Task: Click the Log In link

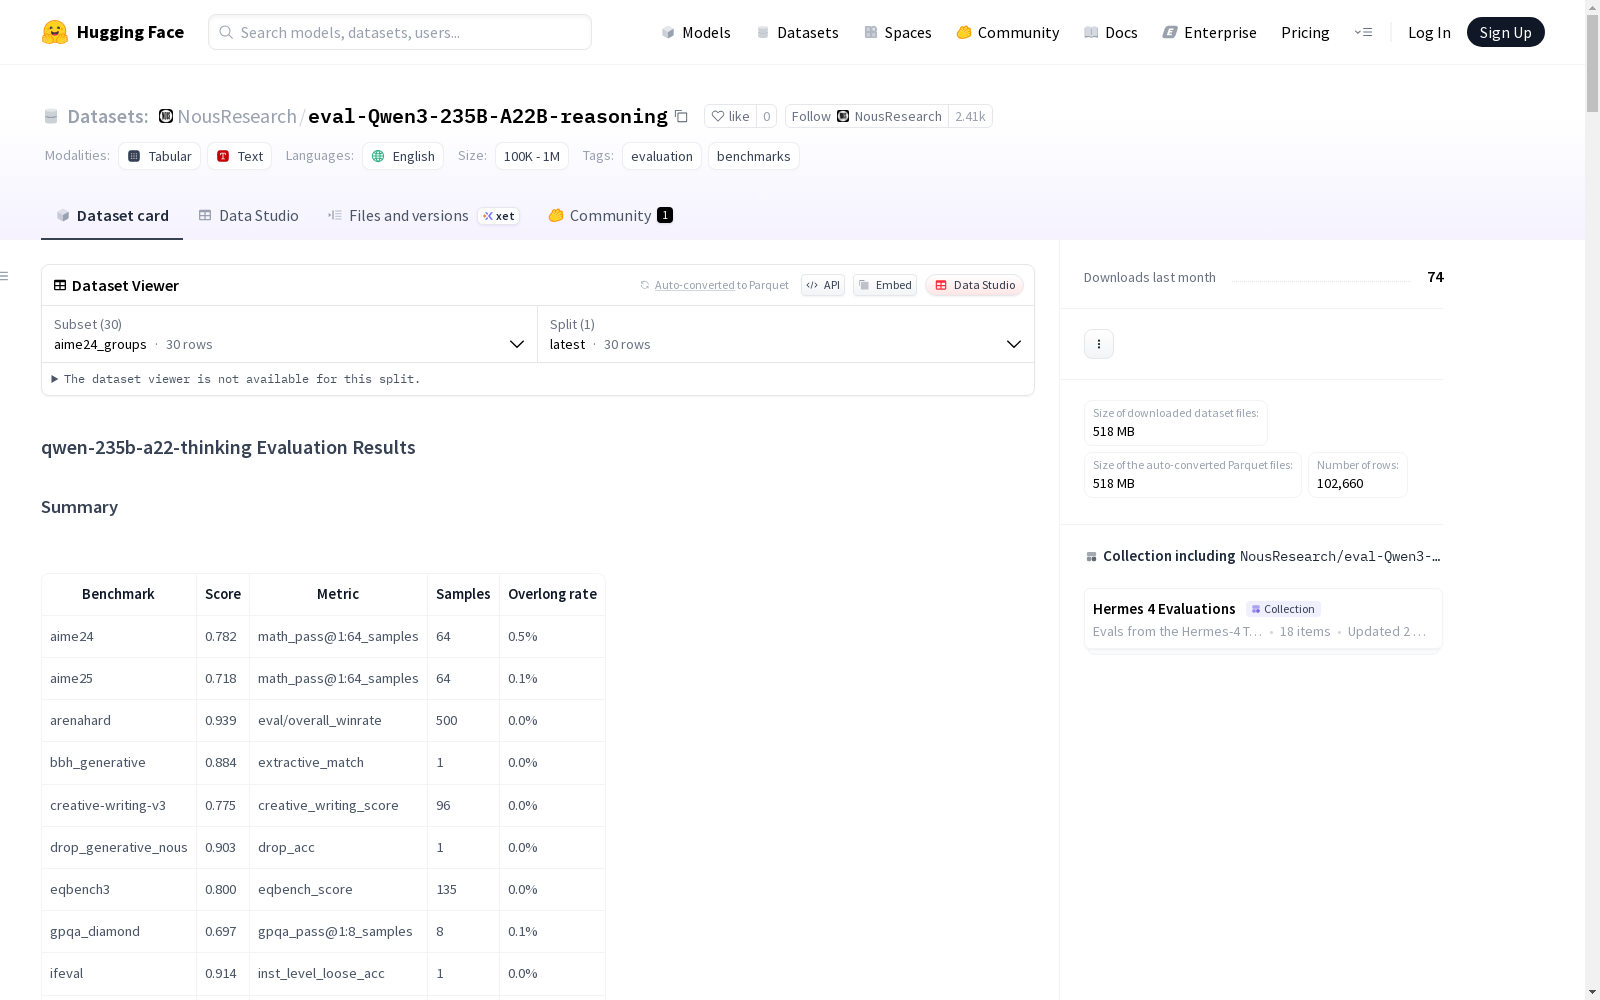Action: click(1429, 32)
